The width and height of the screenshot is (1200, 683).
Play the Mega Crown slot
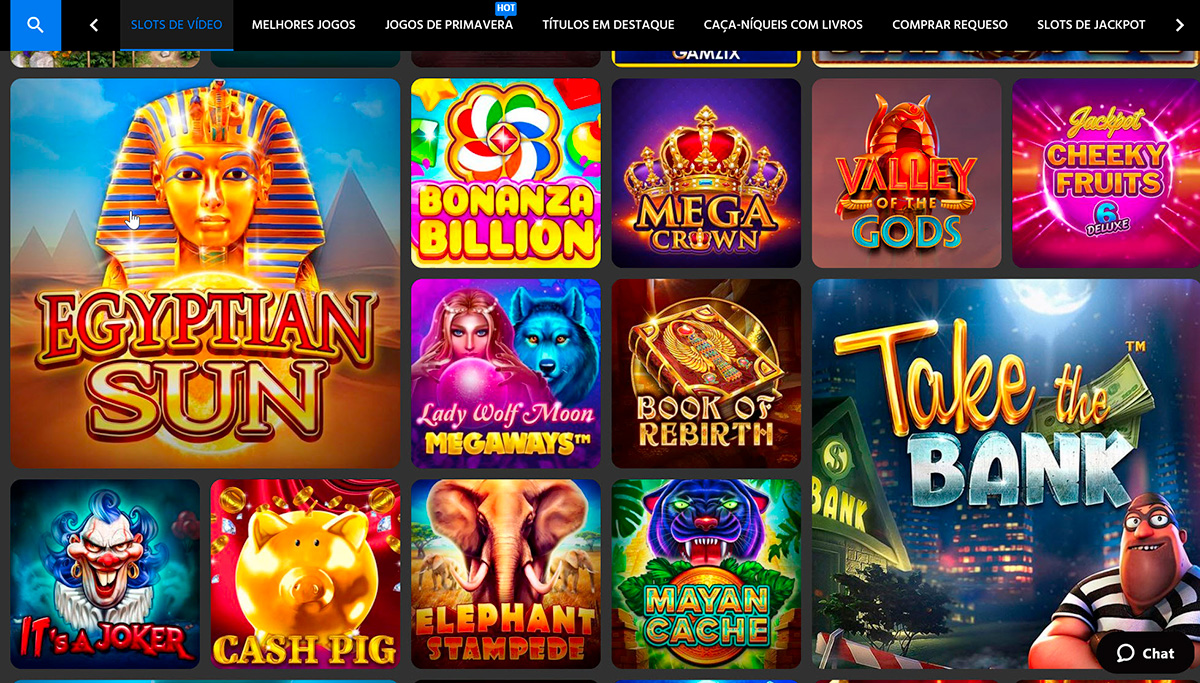[706, 173]
